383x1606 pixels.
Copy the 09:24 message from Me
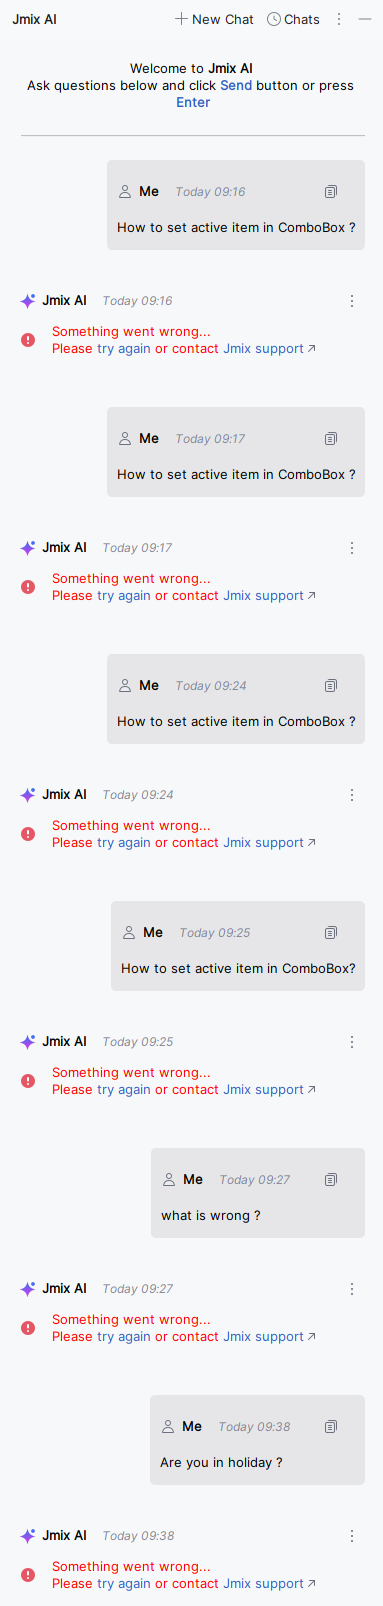click(x=331, y=686)
